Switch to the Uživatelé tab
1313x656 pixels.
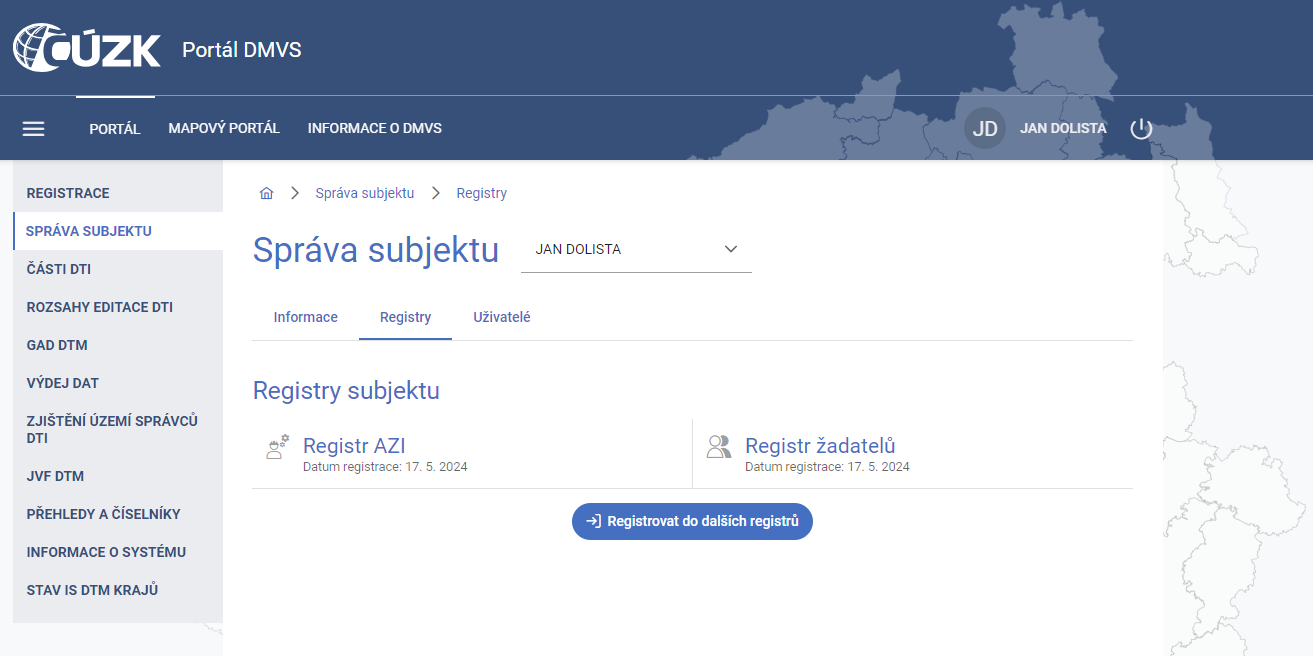[x=501, y=317]
